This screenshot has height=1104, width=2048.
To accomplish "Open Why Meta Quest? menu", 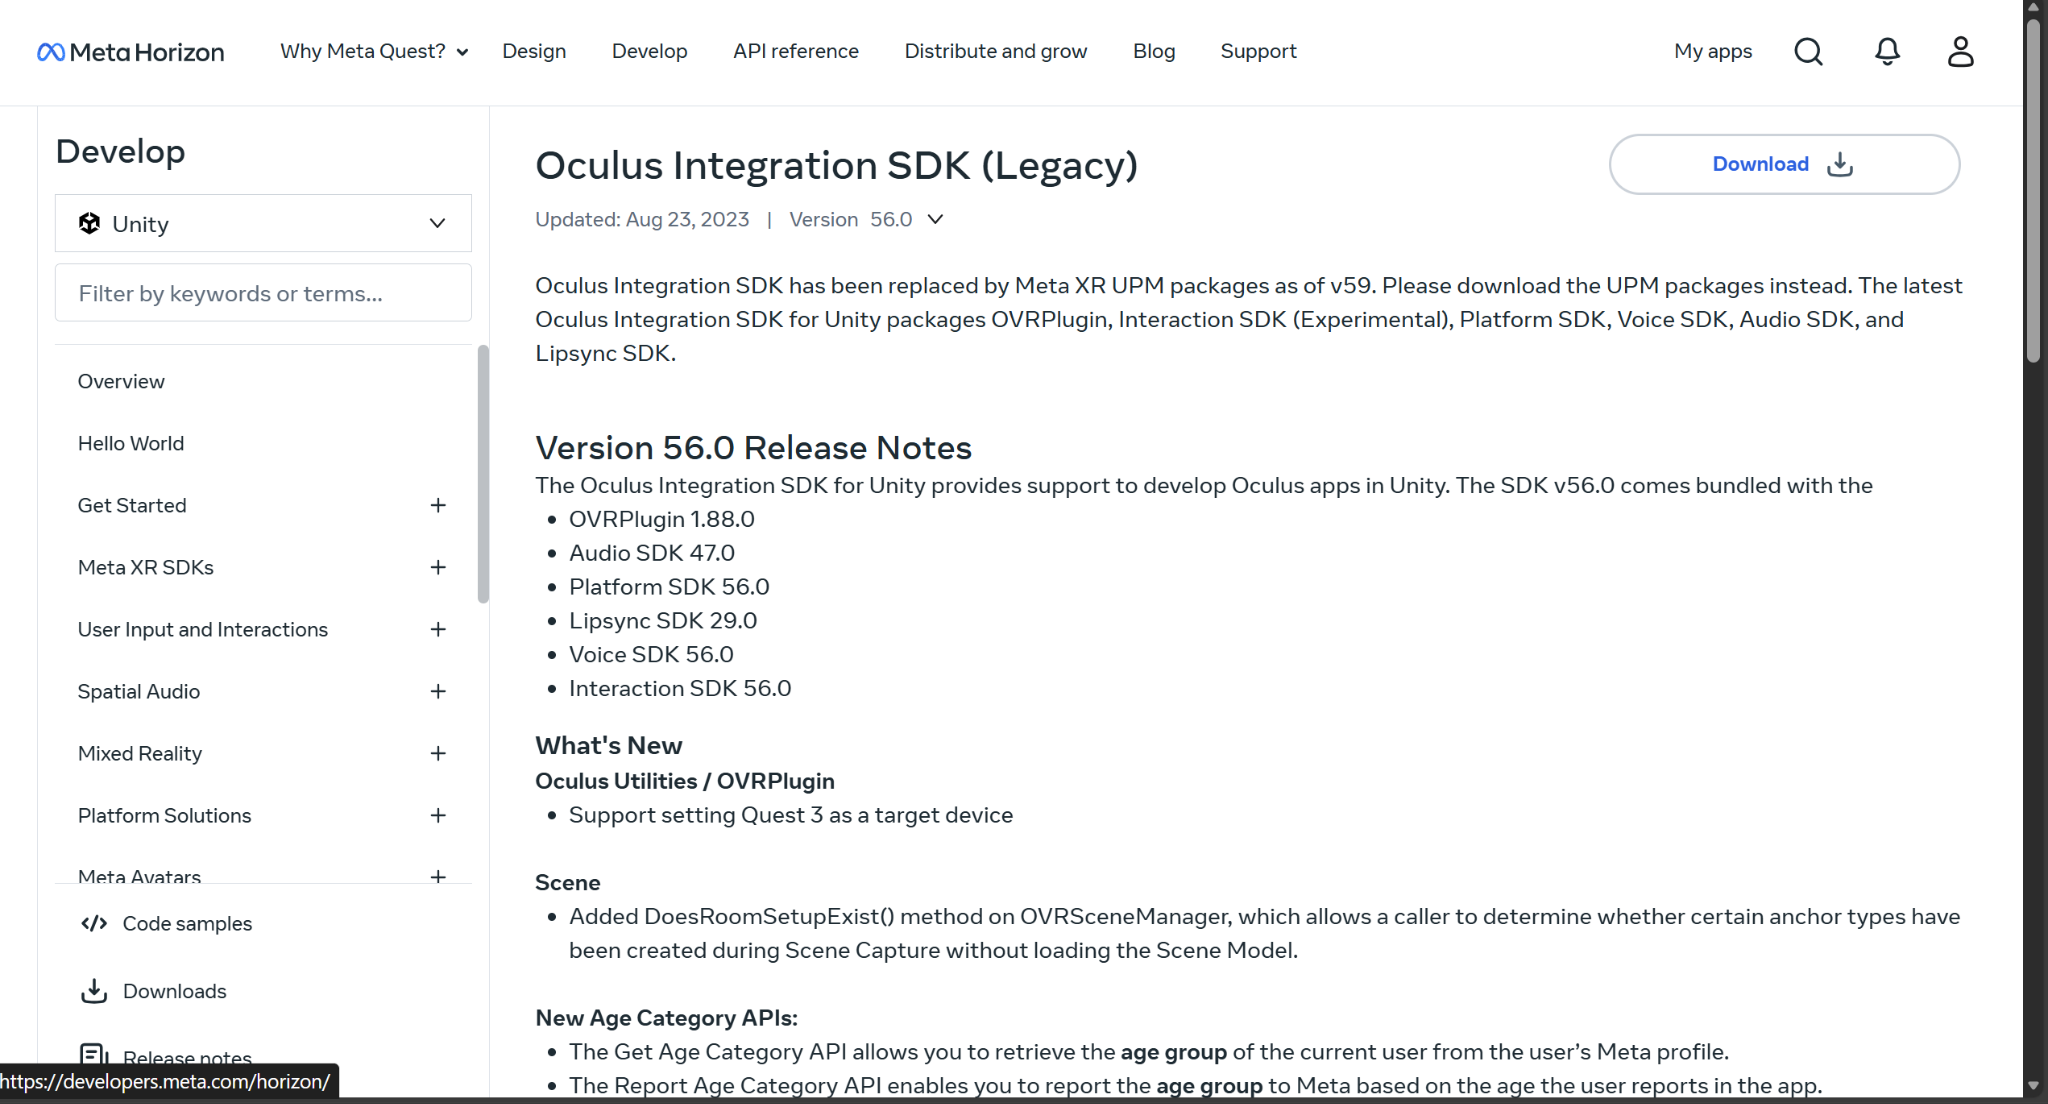I will pyautogui.click(x=373, y=51).
